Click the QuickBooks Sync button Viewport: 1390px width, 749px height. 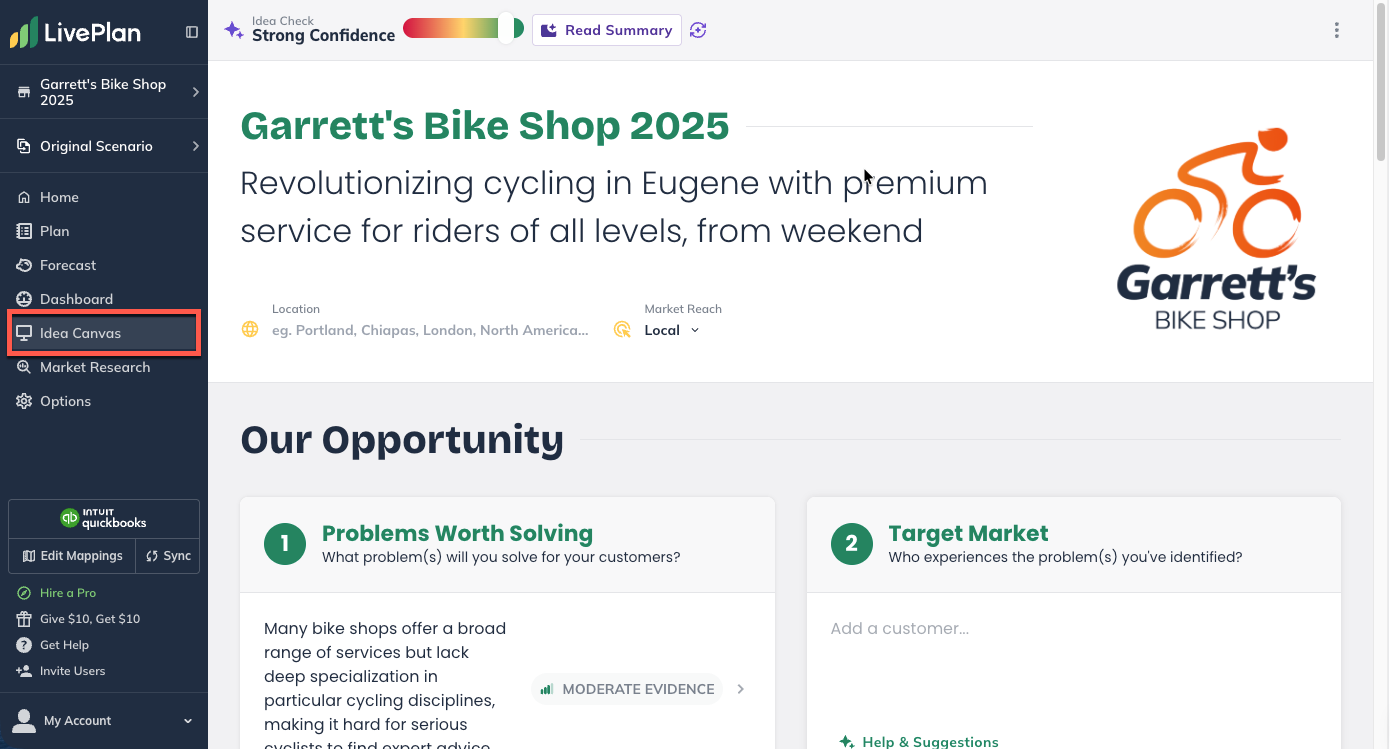tap(168, 556)
